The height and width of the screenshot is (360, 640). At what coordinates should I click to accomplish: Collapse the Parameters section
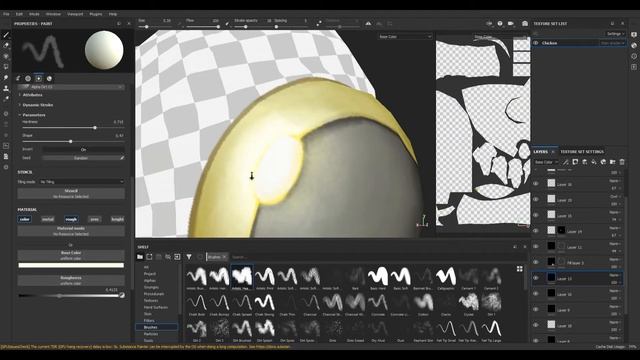[33, 115]
